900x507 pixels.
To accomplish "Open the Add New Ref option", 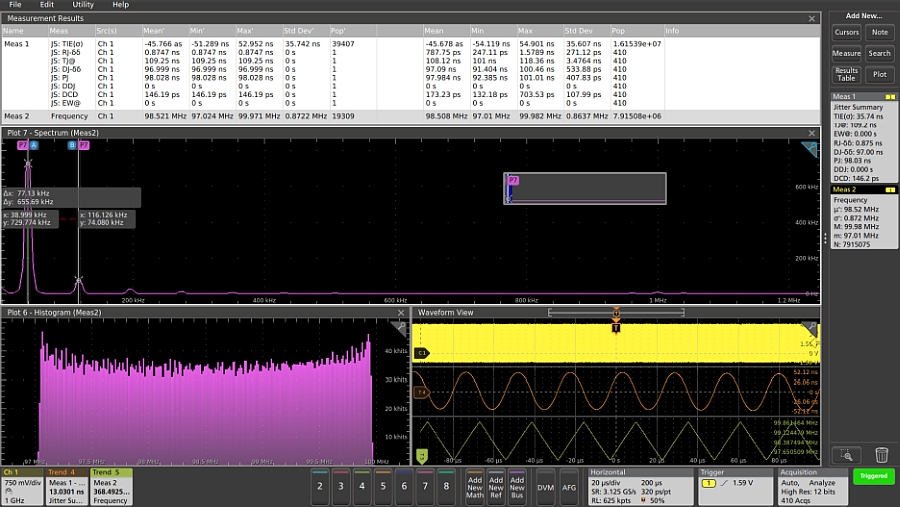I will pos(496,485).
